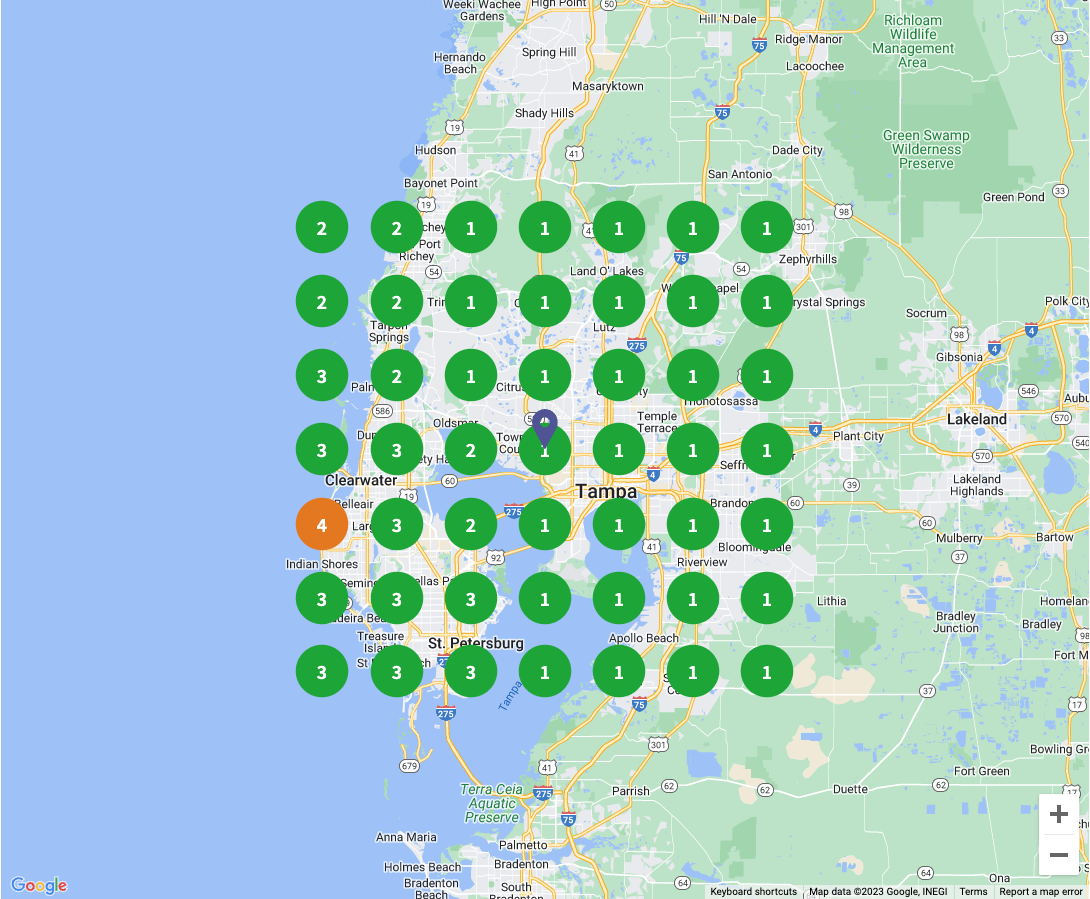The height and width of the screenshot is (899, 1090).
Task: Zoom out with the minus button
Action: [1059, 855]
